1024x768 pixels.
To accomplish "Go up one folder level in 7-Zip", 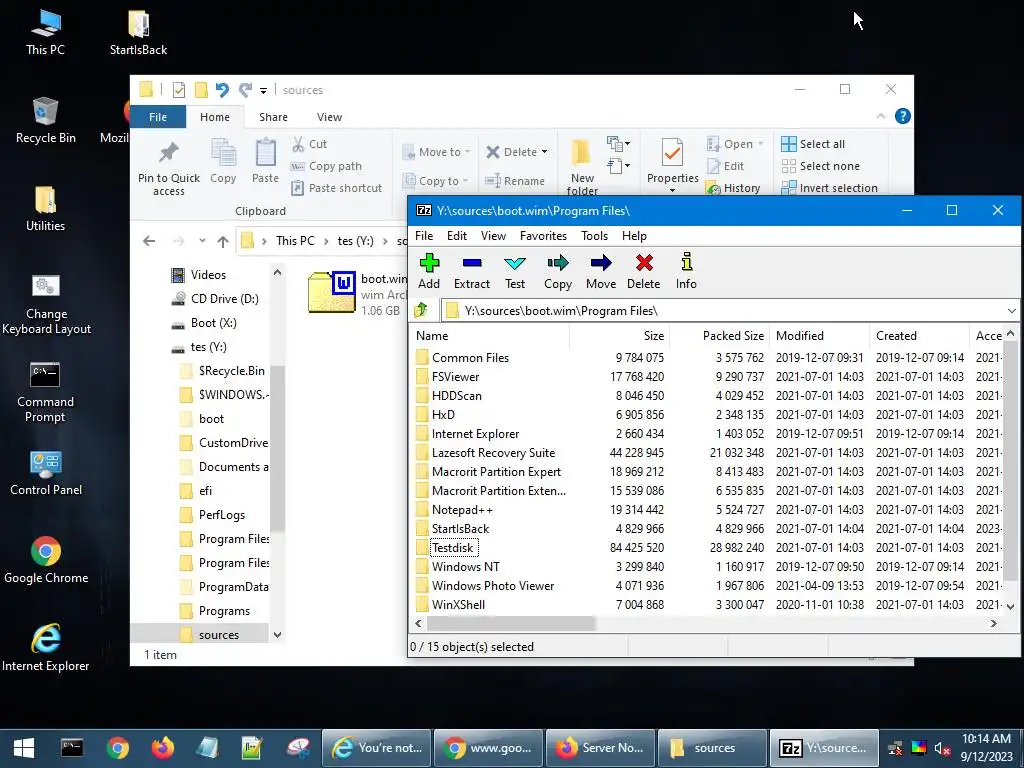I will [421, 310].
